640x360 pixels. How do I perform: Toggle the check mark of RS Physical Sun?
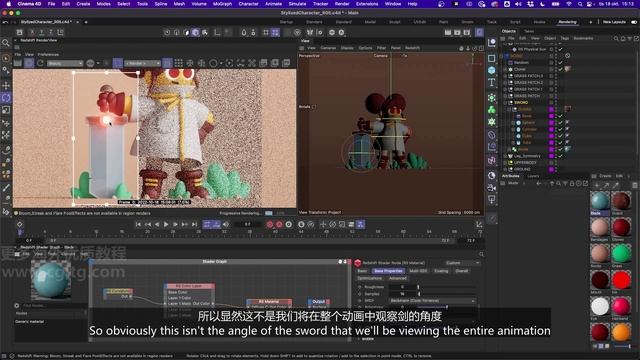(560, 49)
